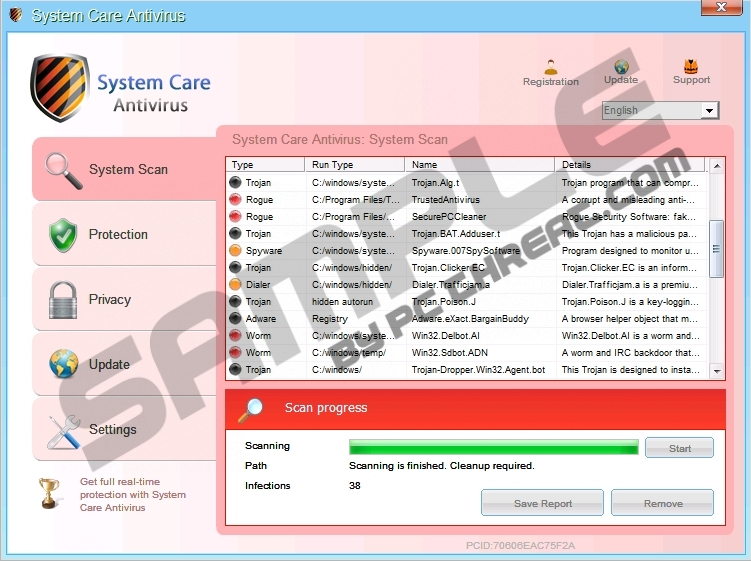Click the Start scan button

[x=679, y=448]
